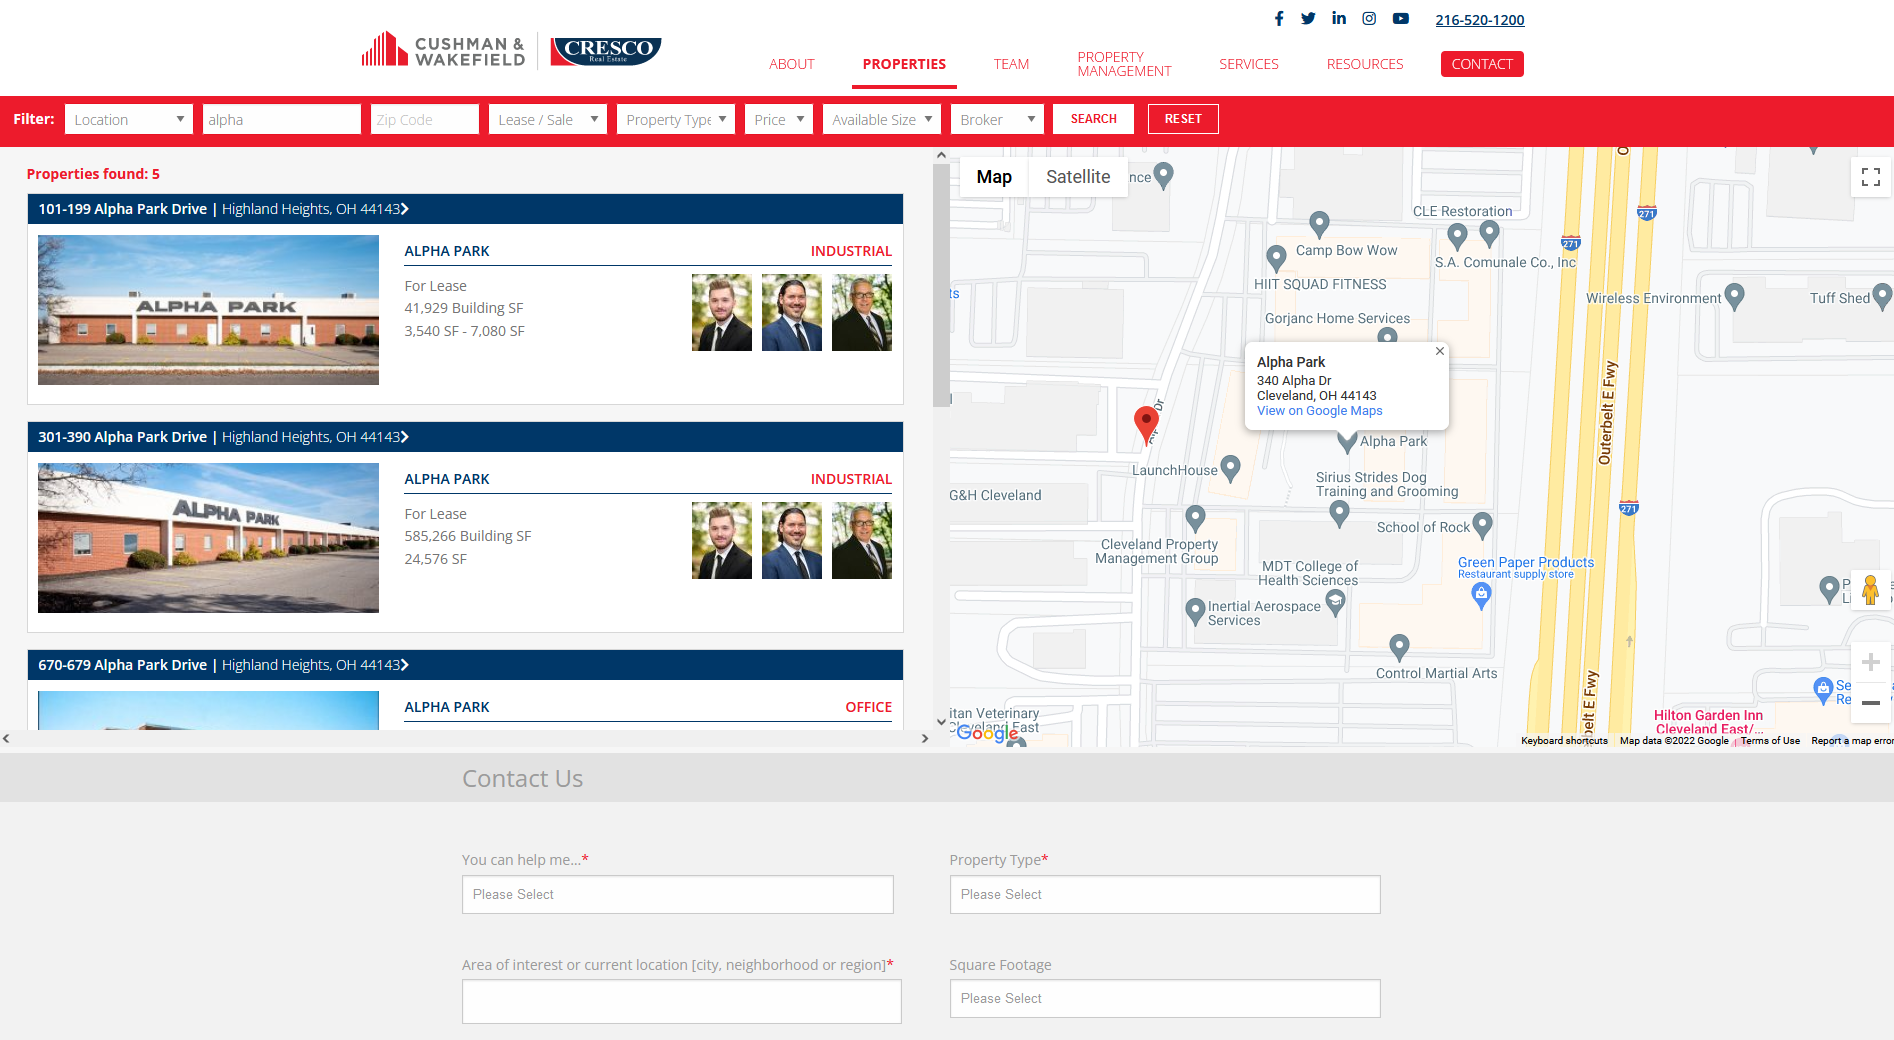Click the CONTACT button
Screen dimensions: 1894x1040
coord(1482,64)
